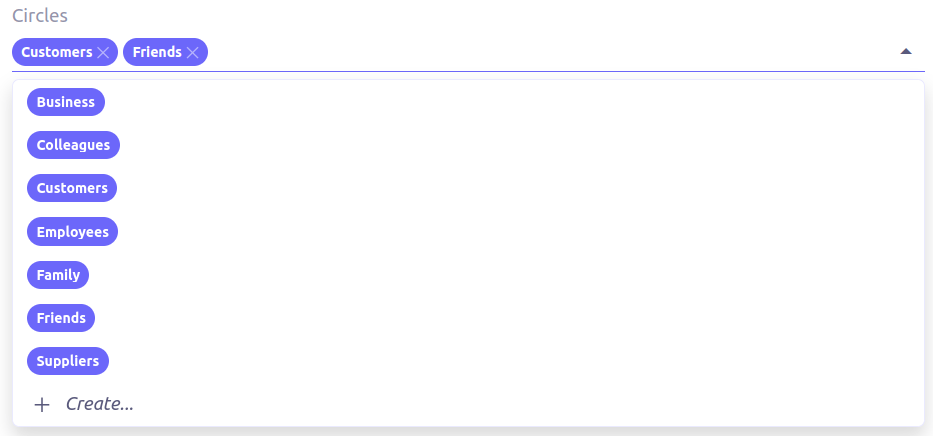Click the blank area right of the Create... row

[x=500, y=405]
